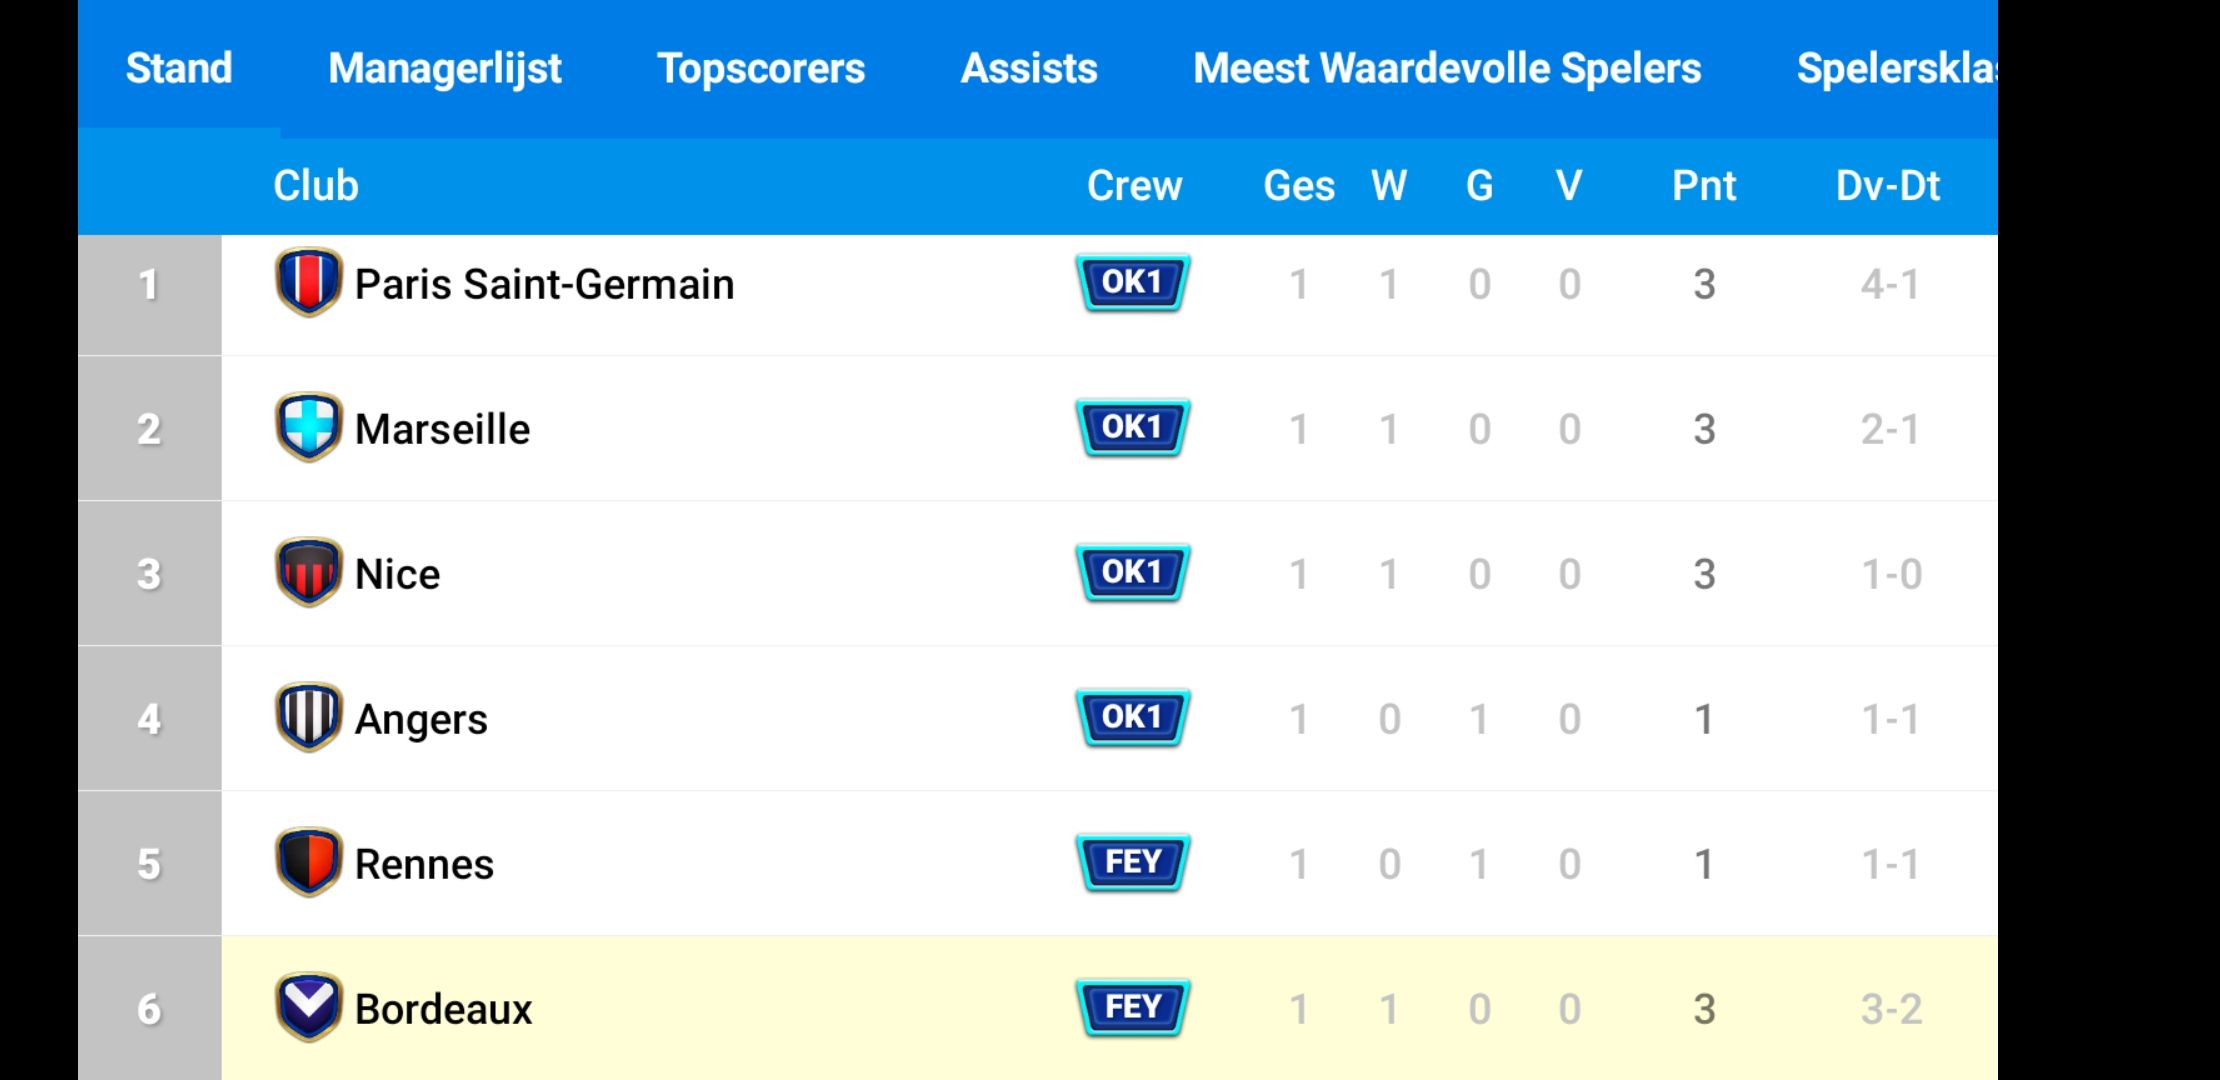This screenshot has width=2220, height=1080.
Task: Select the Marseille club name
Action: (x=442, y=429)
